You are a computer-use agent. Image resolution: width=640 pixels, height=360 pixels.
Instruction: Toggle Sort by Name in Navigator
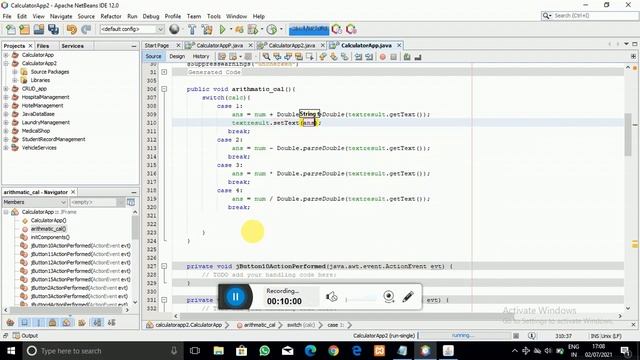(x=97, y=322)
